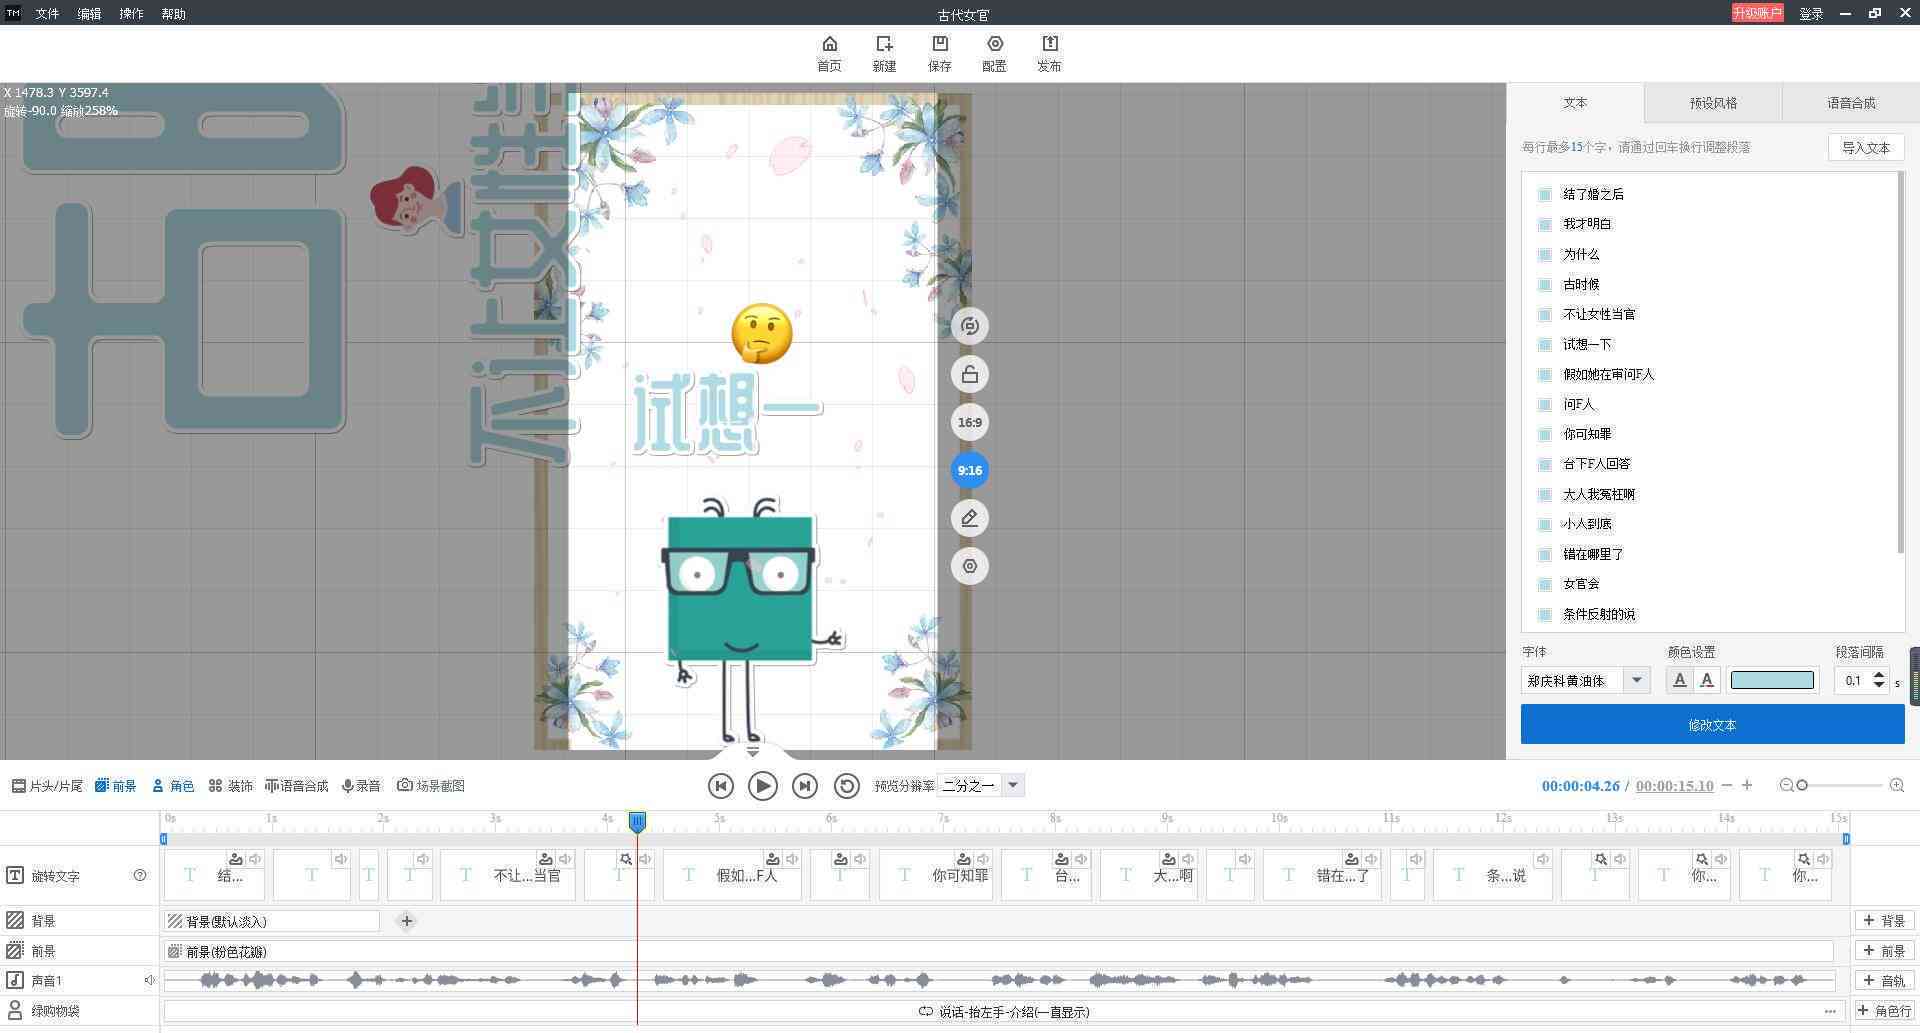Add a foreground track with +前景
The height and width of the screenshot is (1033, 1920).
pos(1884,951)
